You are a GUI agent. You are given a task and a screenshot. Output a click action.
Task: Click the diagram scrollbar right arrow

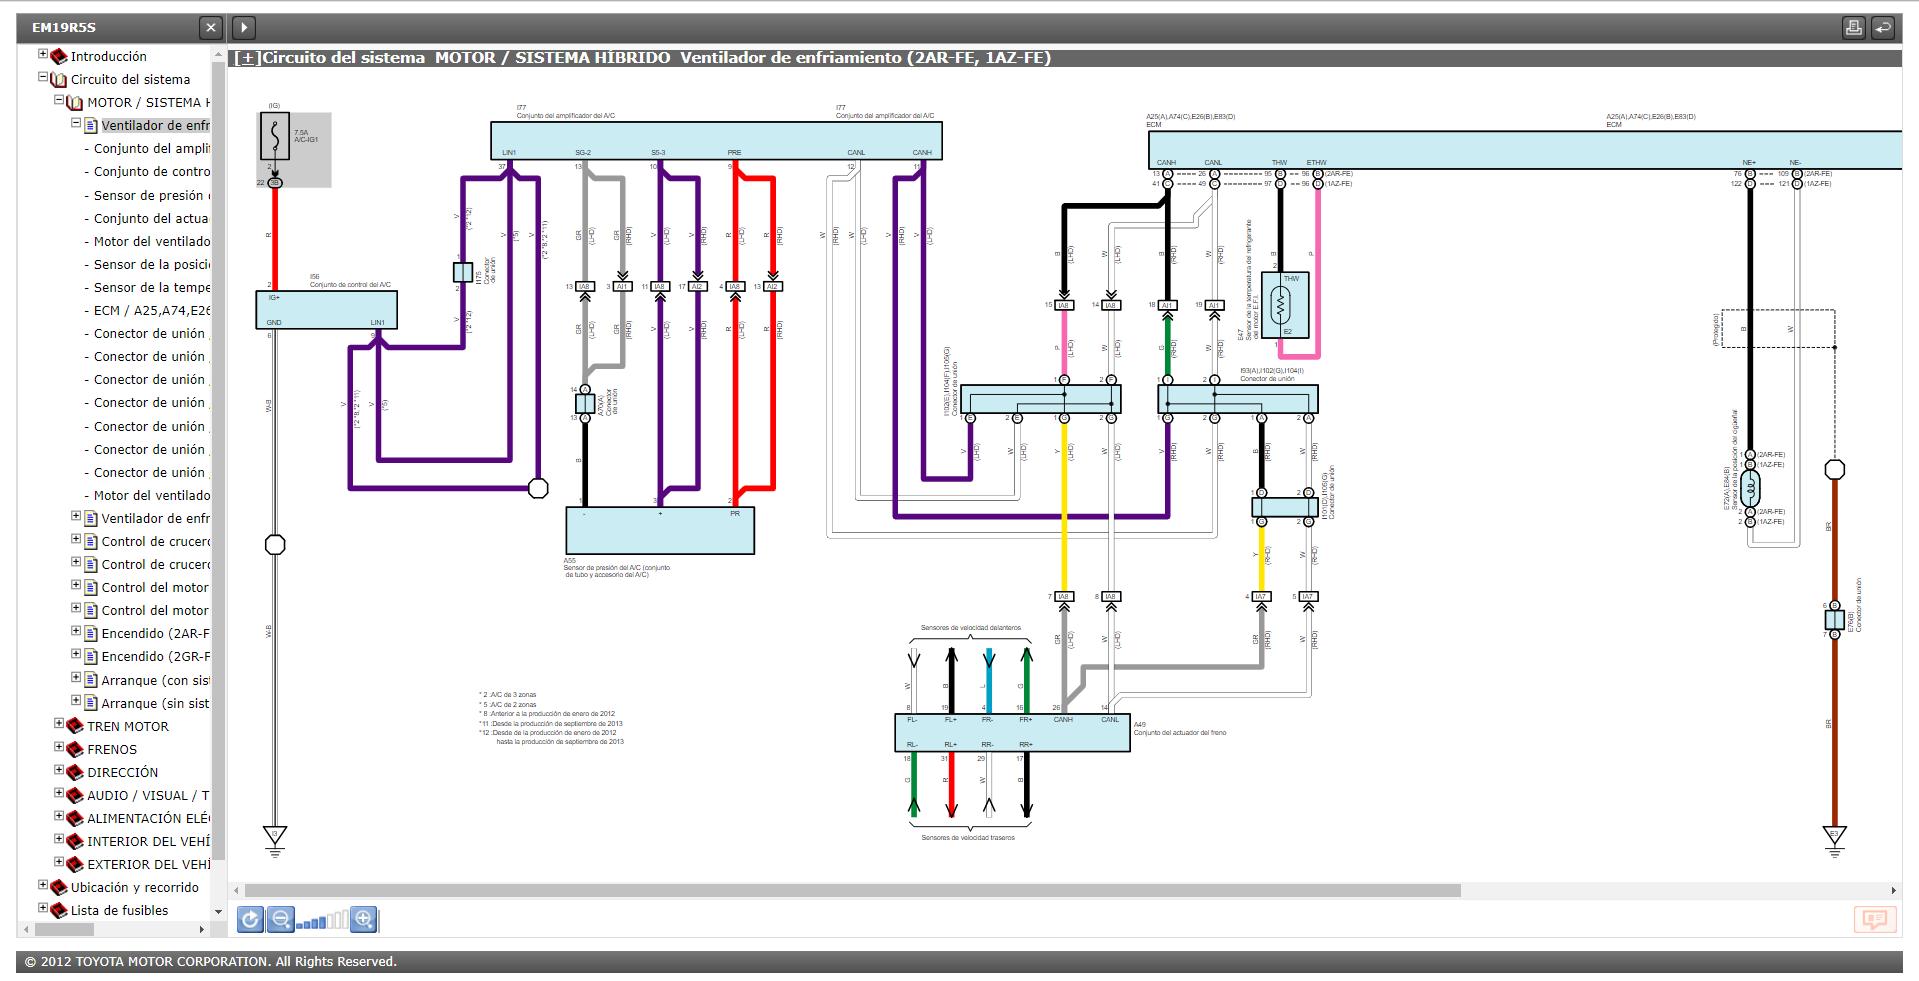pyautogui.click(x=1893, y=890)
